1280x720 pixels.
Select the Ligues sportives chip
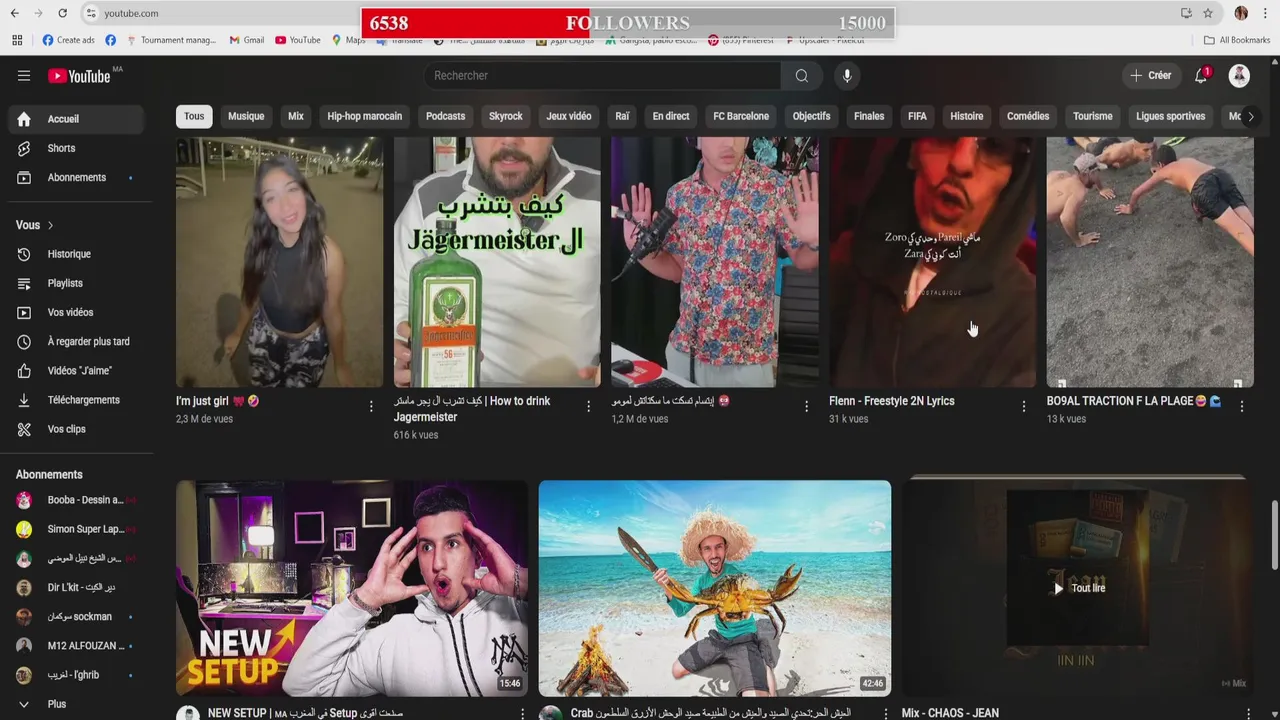[1171, 116]
